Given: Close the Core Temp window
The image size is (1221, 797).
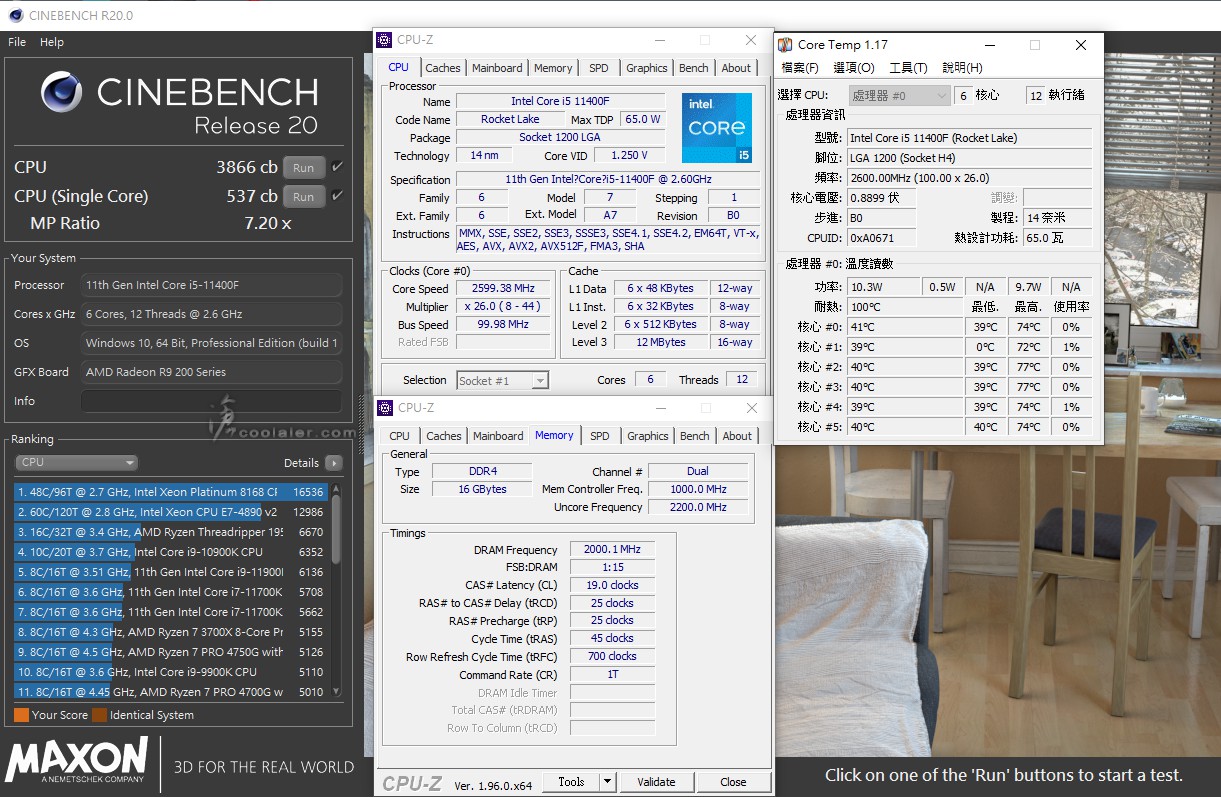Looking at the screenshot, I should point(1080,45).
